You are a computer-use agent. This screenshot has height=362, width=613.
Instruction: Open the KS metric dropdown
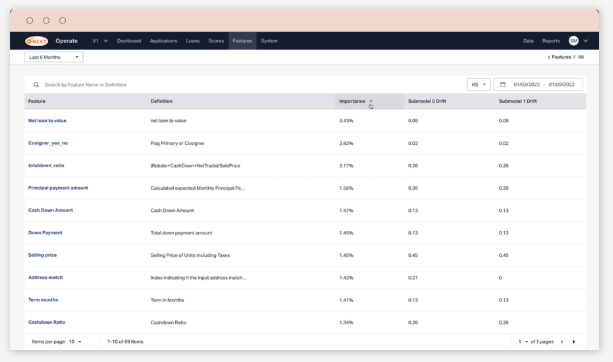(x=479, y=84)
